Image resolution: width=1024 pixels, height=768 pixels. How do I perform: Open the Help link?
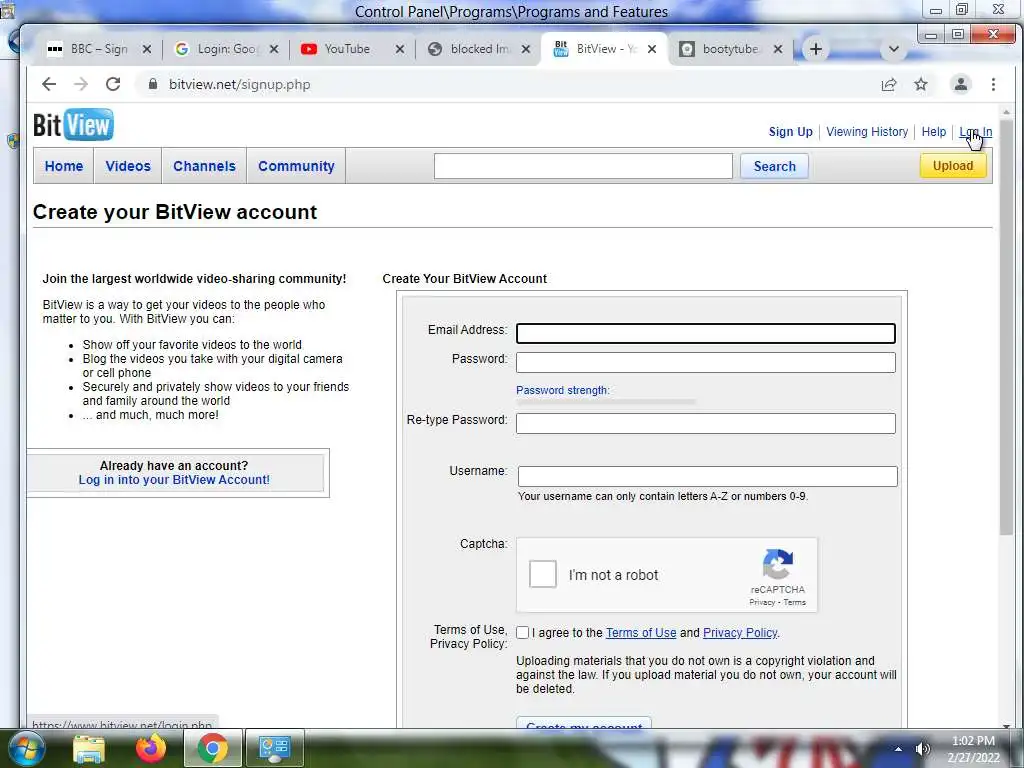pos(933,132)
